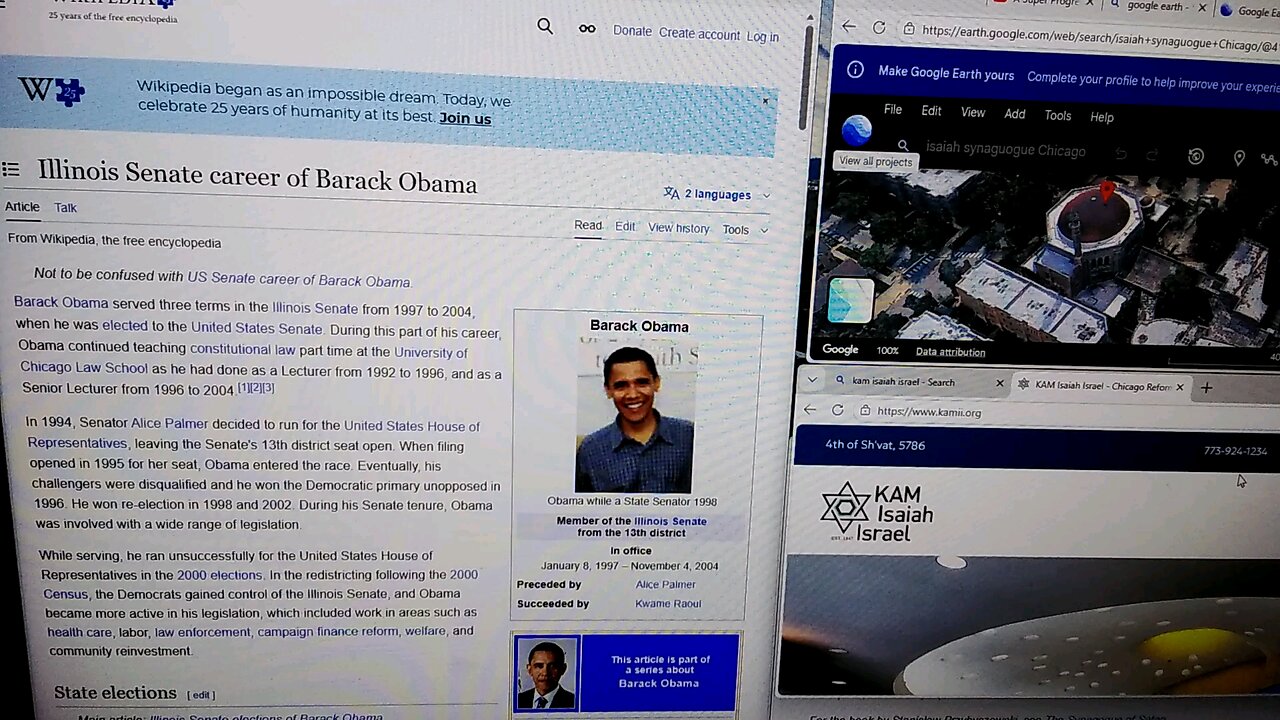The height and width of the screenshot is (720, 1280).
Task: Go back in the Google Earth browser window
Action: pos(848,27)
